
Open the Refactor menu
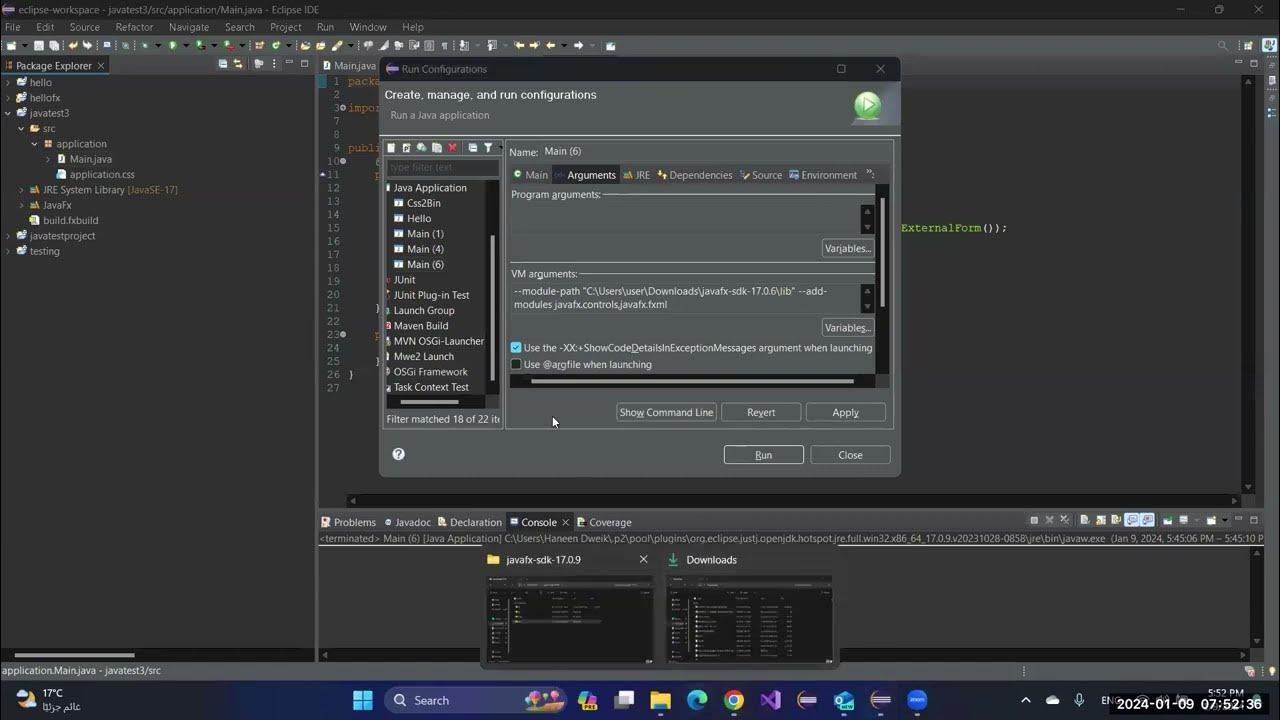(134, 27)
